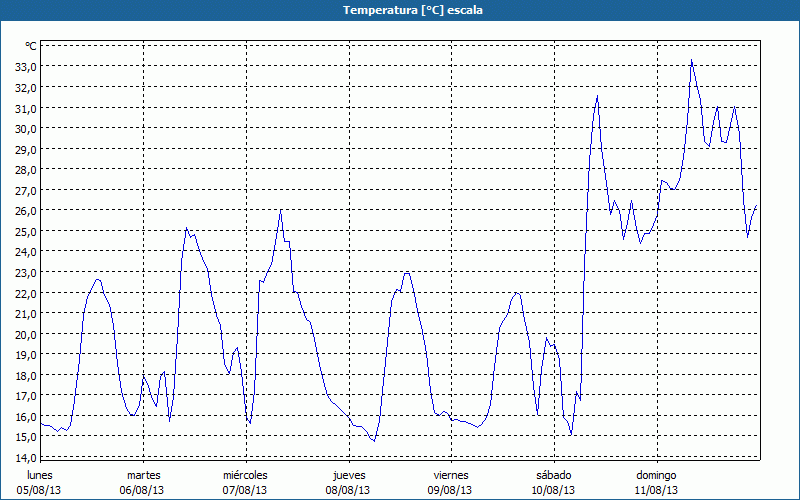Click the "sábado" day label
Viewport: 800px width, 500px height.
(554, 475)
